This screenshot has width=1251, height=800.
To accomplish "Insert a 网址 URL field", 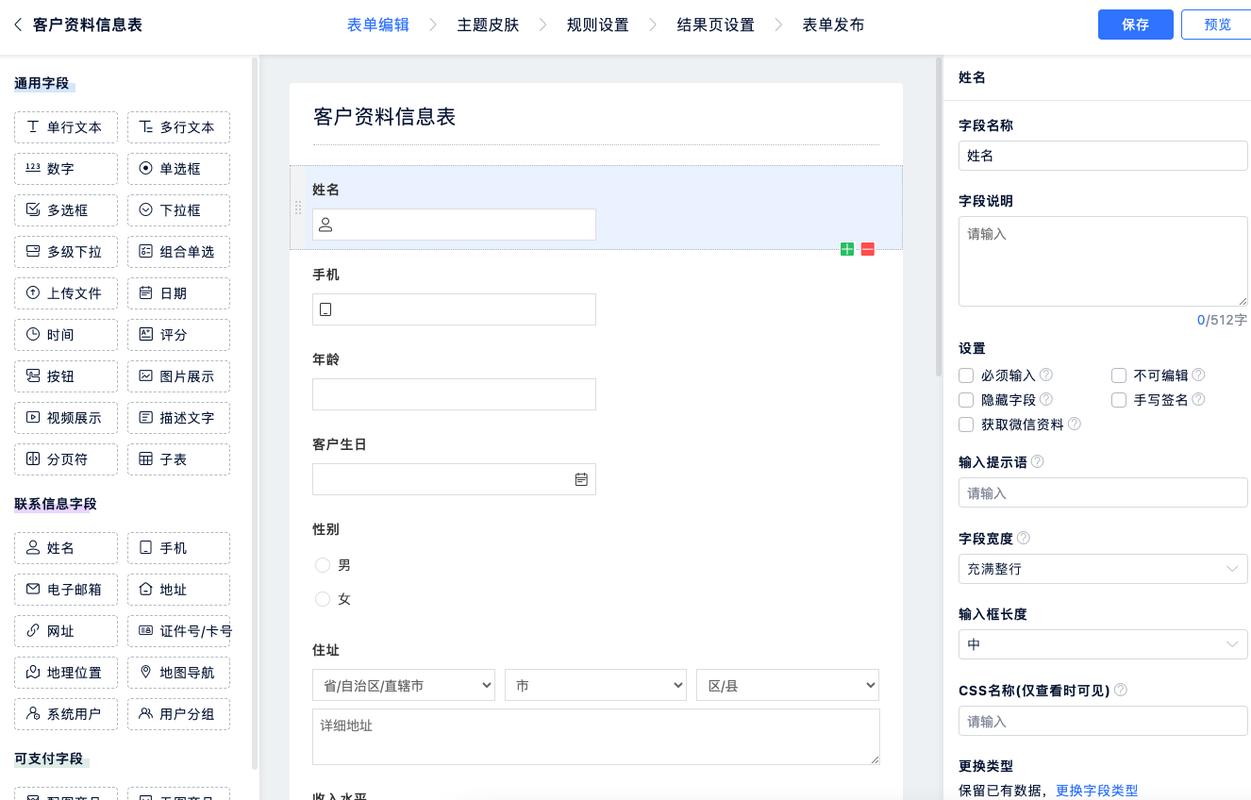I will click(x=66, y=631).
